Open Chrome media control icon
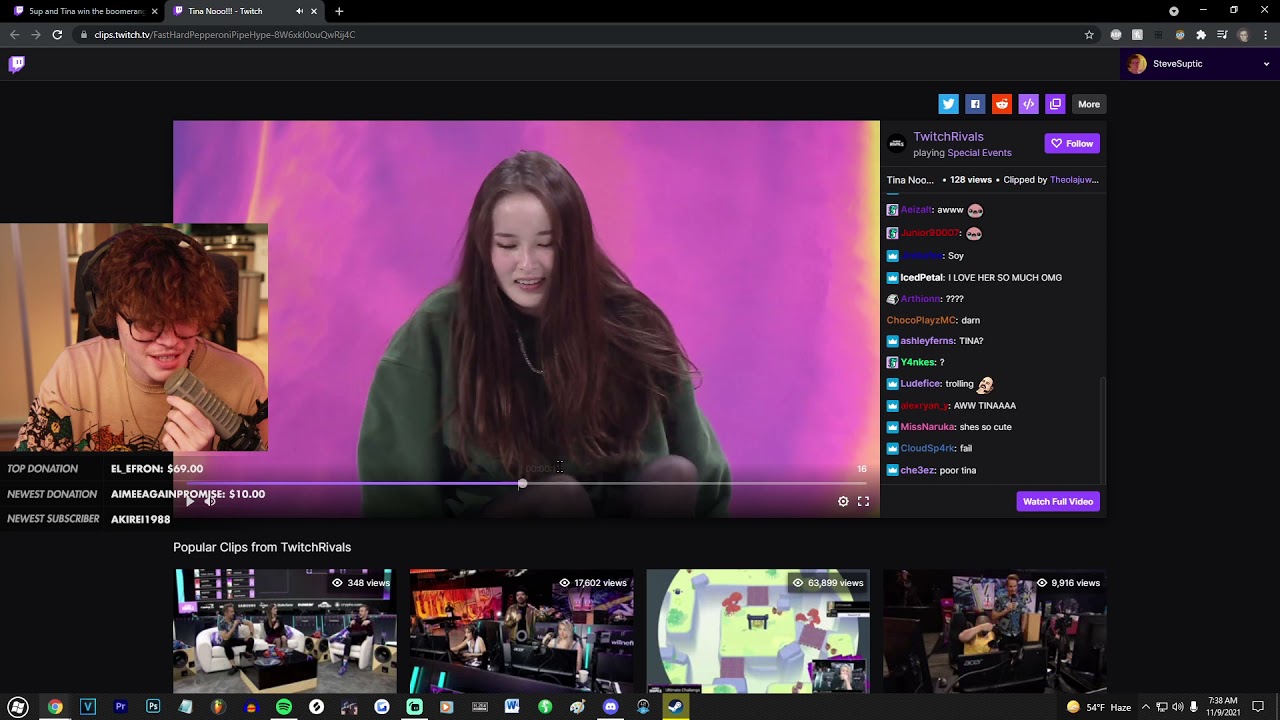 click(x=1222, y=34)
